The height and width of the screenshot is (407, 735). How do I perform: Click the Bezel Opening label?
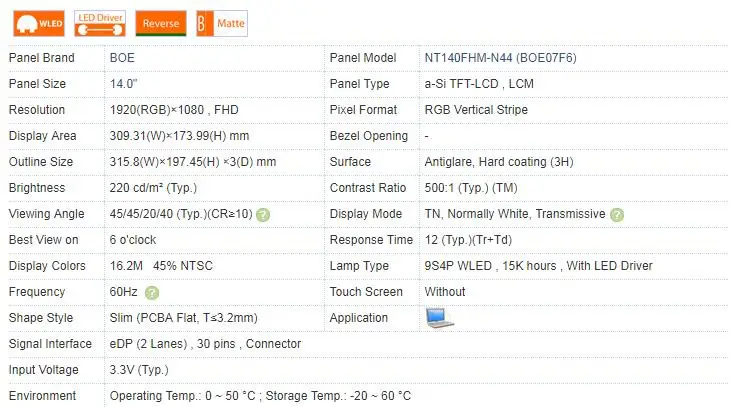click(x=368, y=136)
